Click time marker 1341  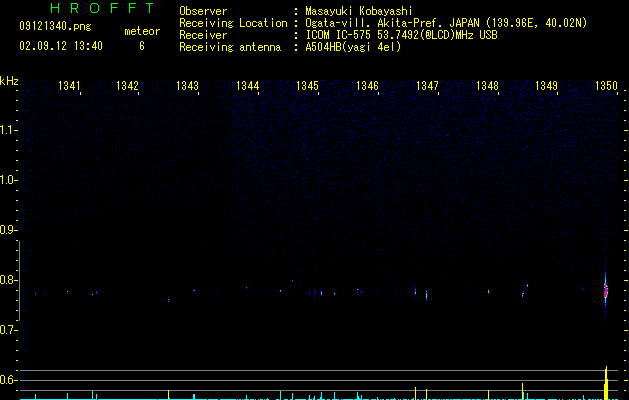(x=69, y=86)
